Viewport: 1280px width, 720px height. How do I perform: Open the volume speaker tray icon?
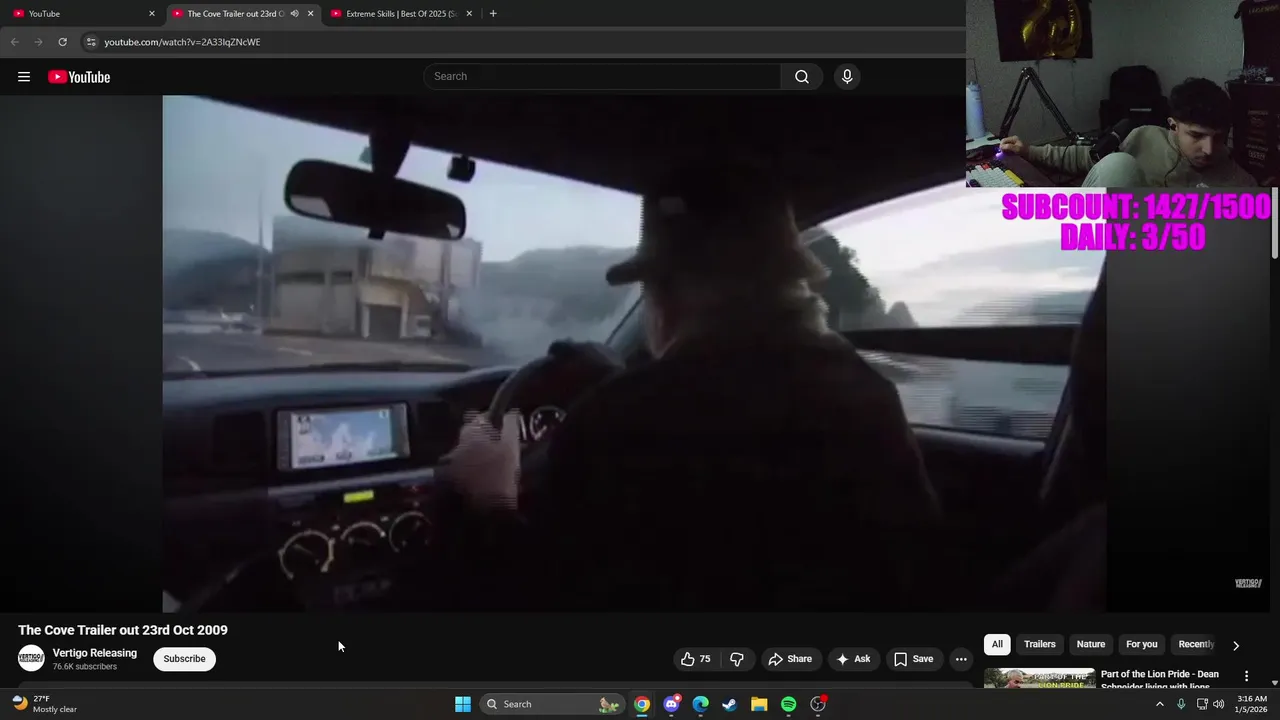click(1218, 704)
